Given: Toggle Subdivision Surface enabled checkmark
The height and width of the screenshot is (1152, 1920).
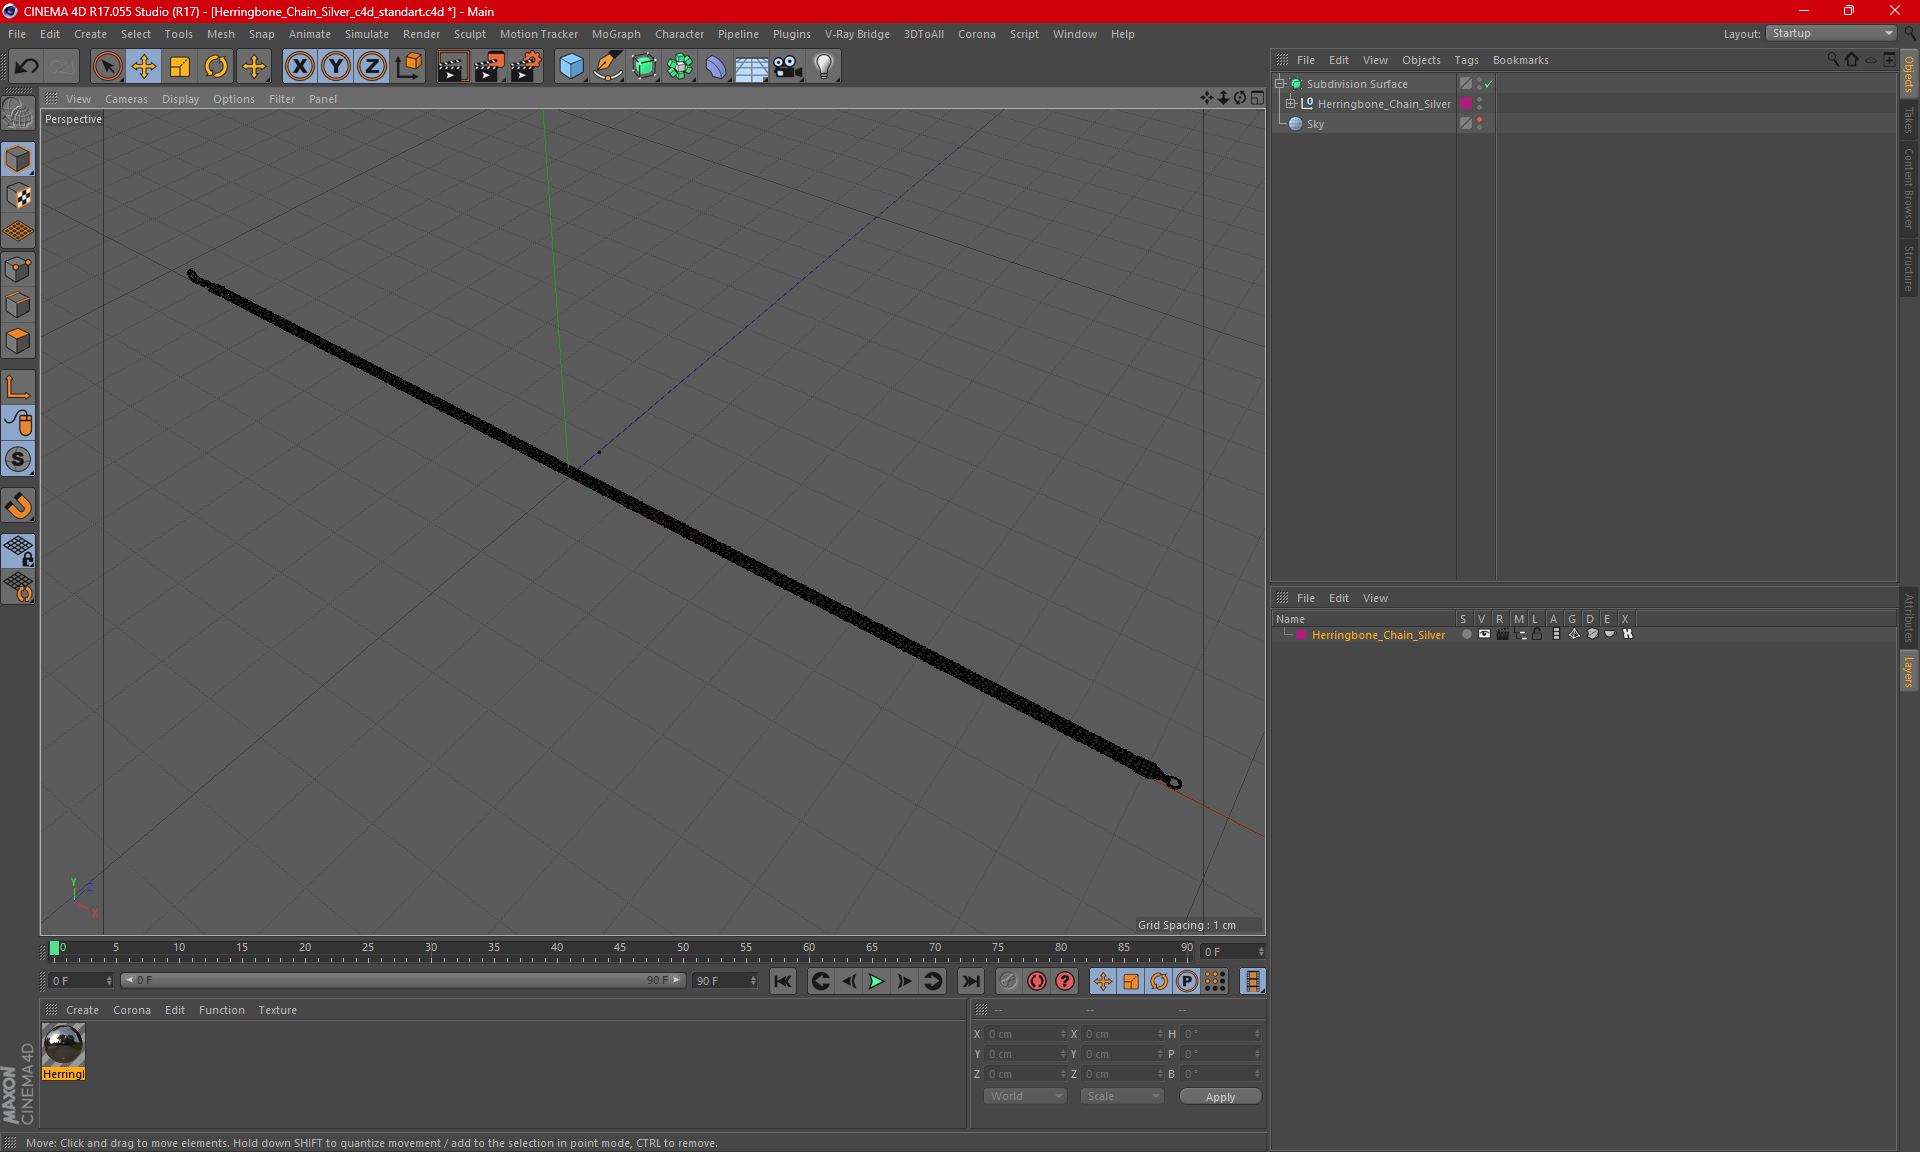Looking at the screenshot, I should click(x=1489, y=84).
